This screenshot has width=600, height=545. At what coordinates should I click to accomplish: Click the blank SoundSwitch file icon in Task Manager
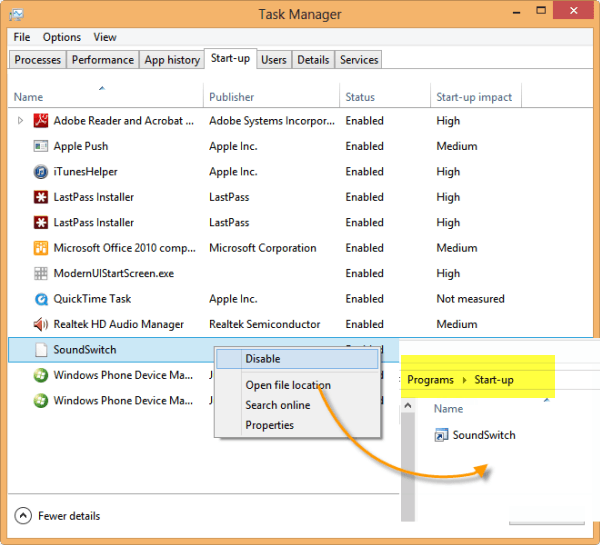point(41,349)
